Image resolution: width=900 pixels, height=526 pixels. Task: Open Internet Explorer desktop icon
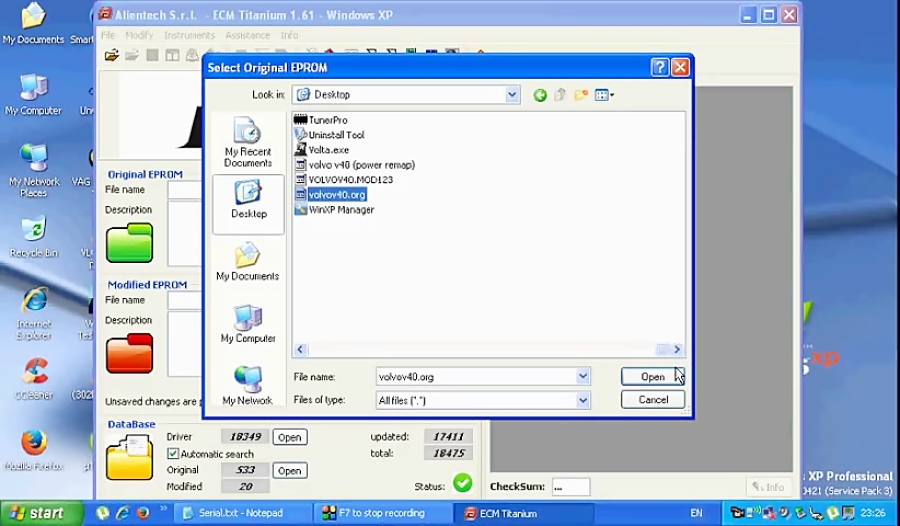[34, 314]
